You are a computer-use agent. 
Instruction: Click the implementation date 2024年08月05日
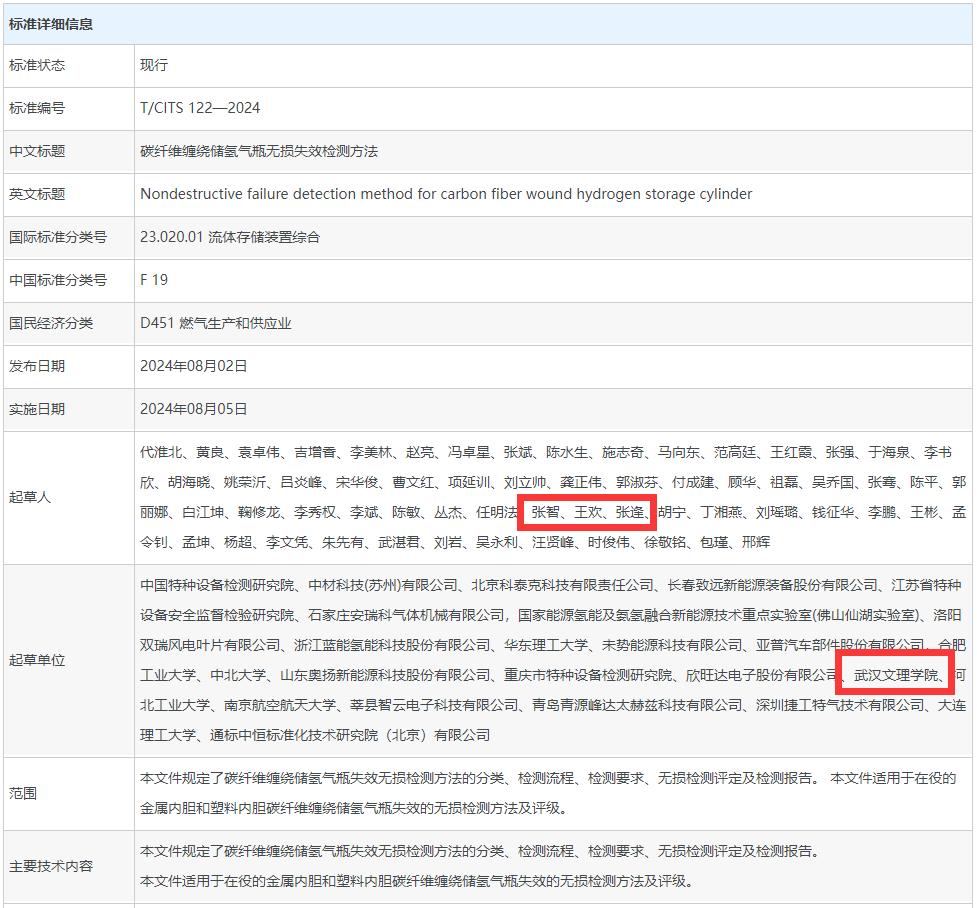coord(193,409)
